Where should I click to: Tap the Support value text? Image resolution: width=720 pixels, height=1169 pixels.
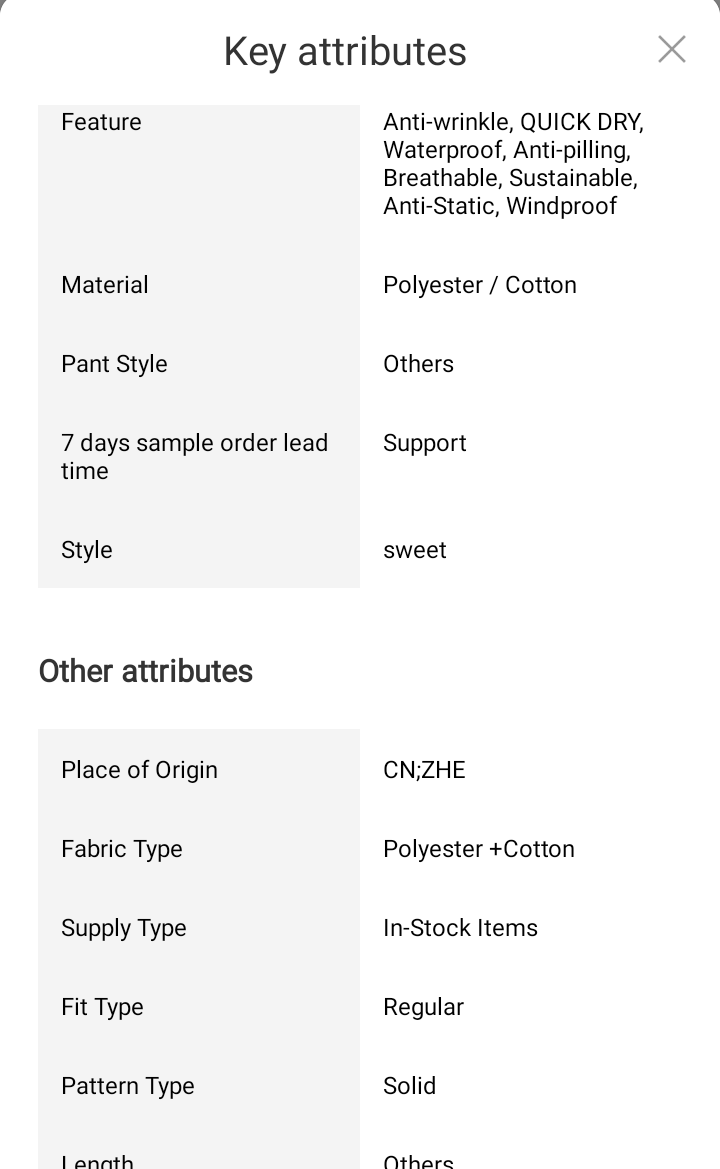[x=424, y=443]
